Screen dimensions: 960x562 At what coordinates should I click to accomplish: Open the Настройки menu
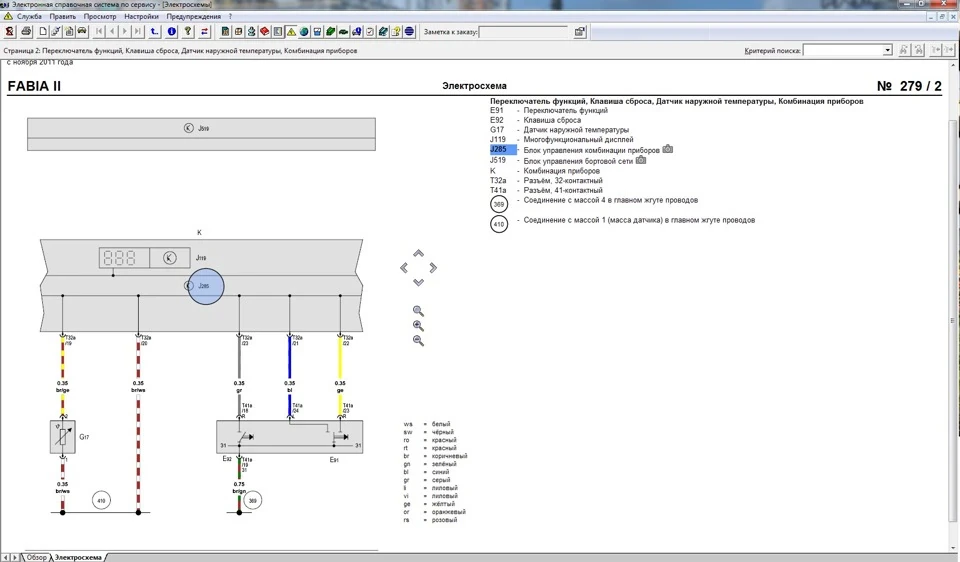[x=141, y=17]
